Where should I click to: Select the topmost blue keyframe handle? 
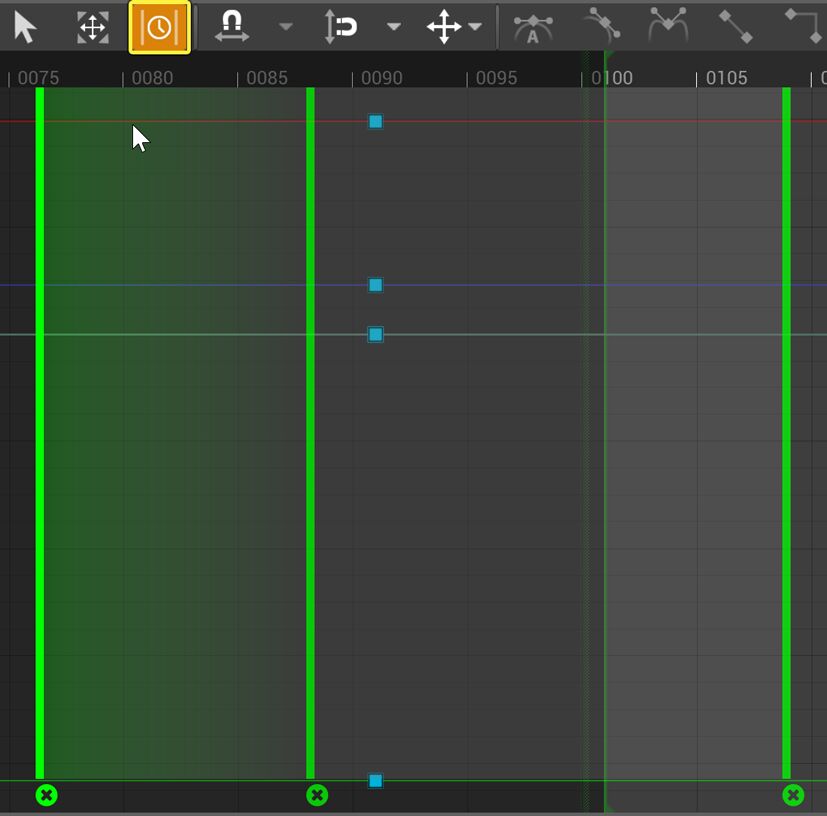pyautogui.click(x=375, y=121)
